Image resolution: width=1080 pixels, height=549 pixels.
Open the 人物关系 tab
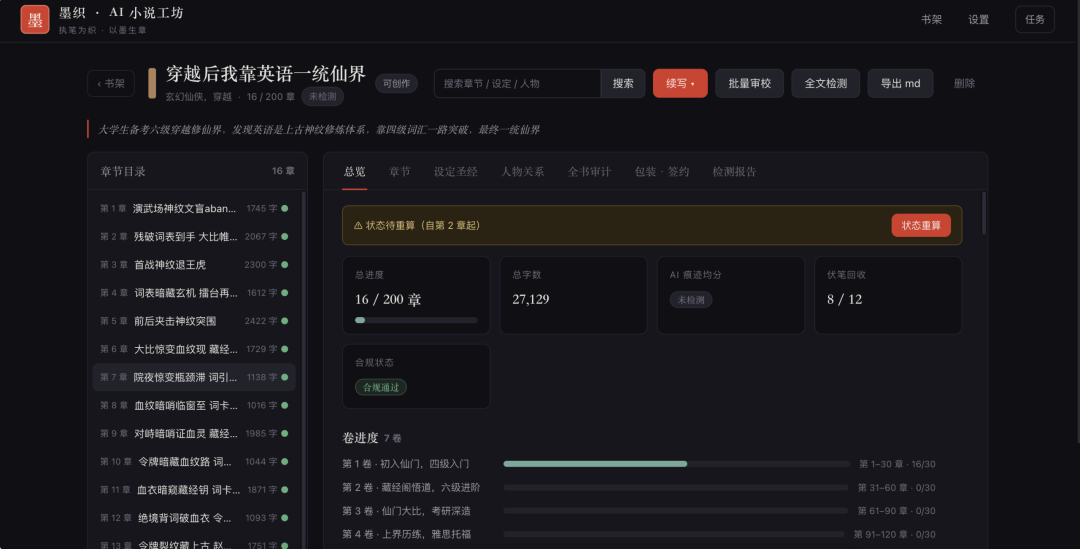click(522, 172)
